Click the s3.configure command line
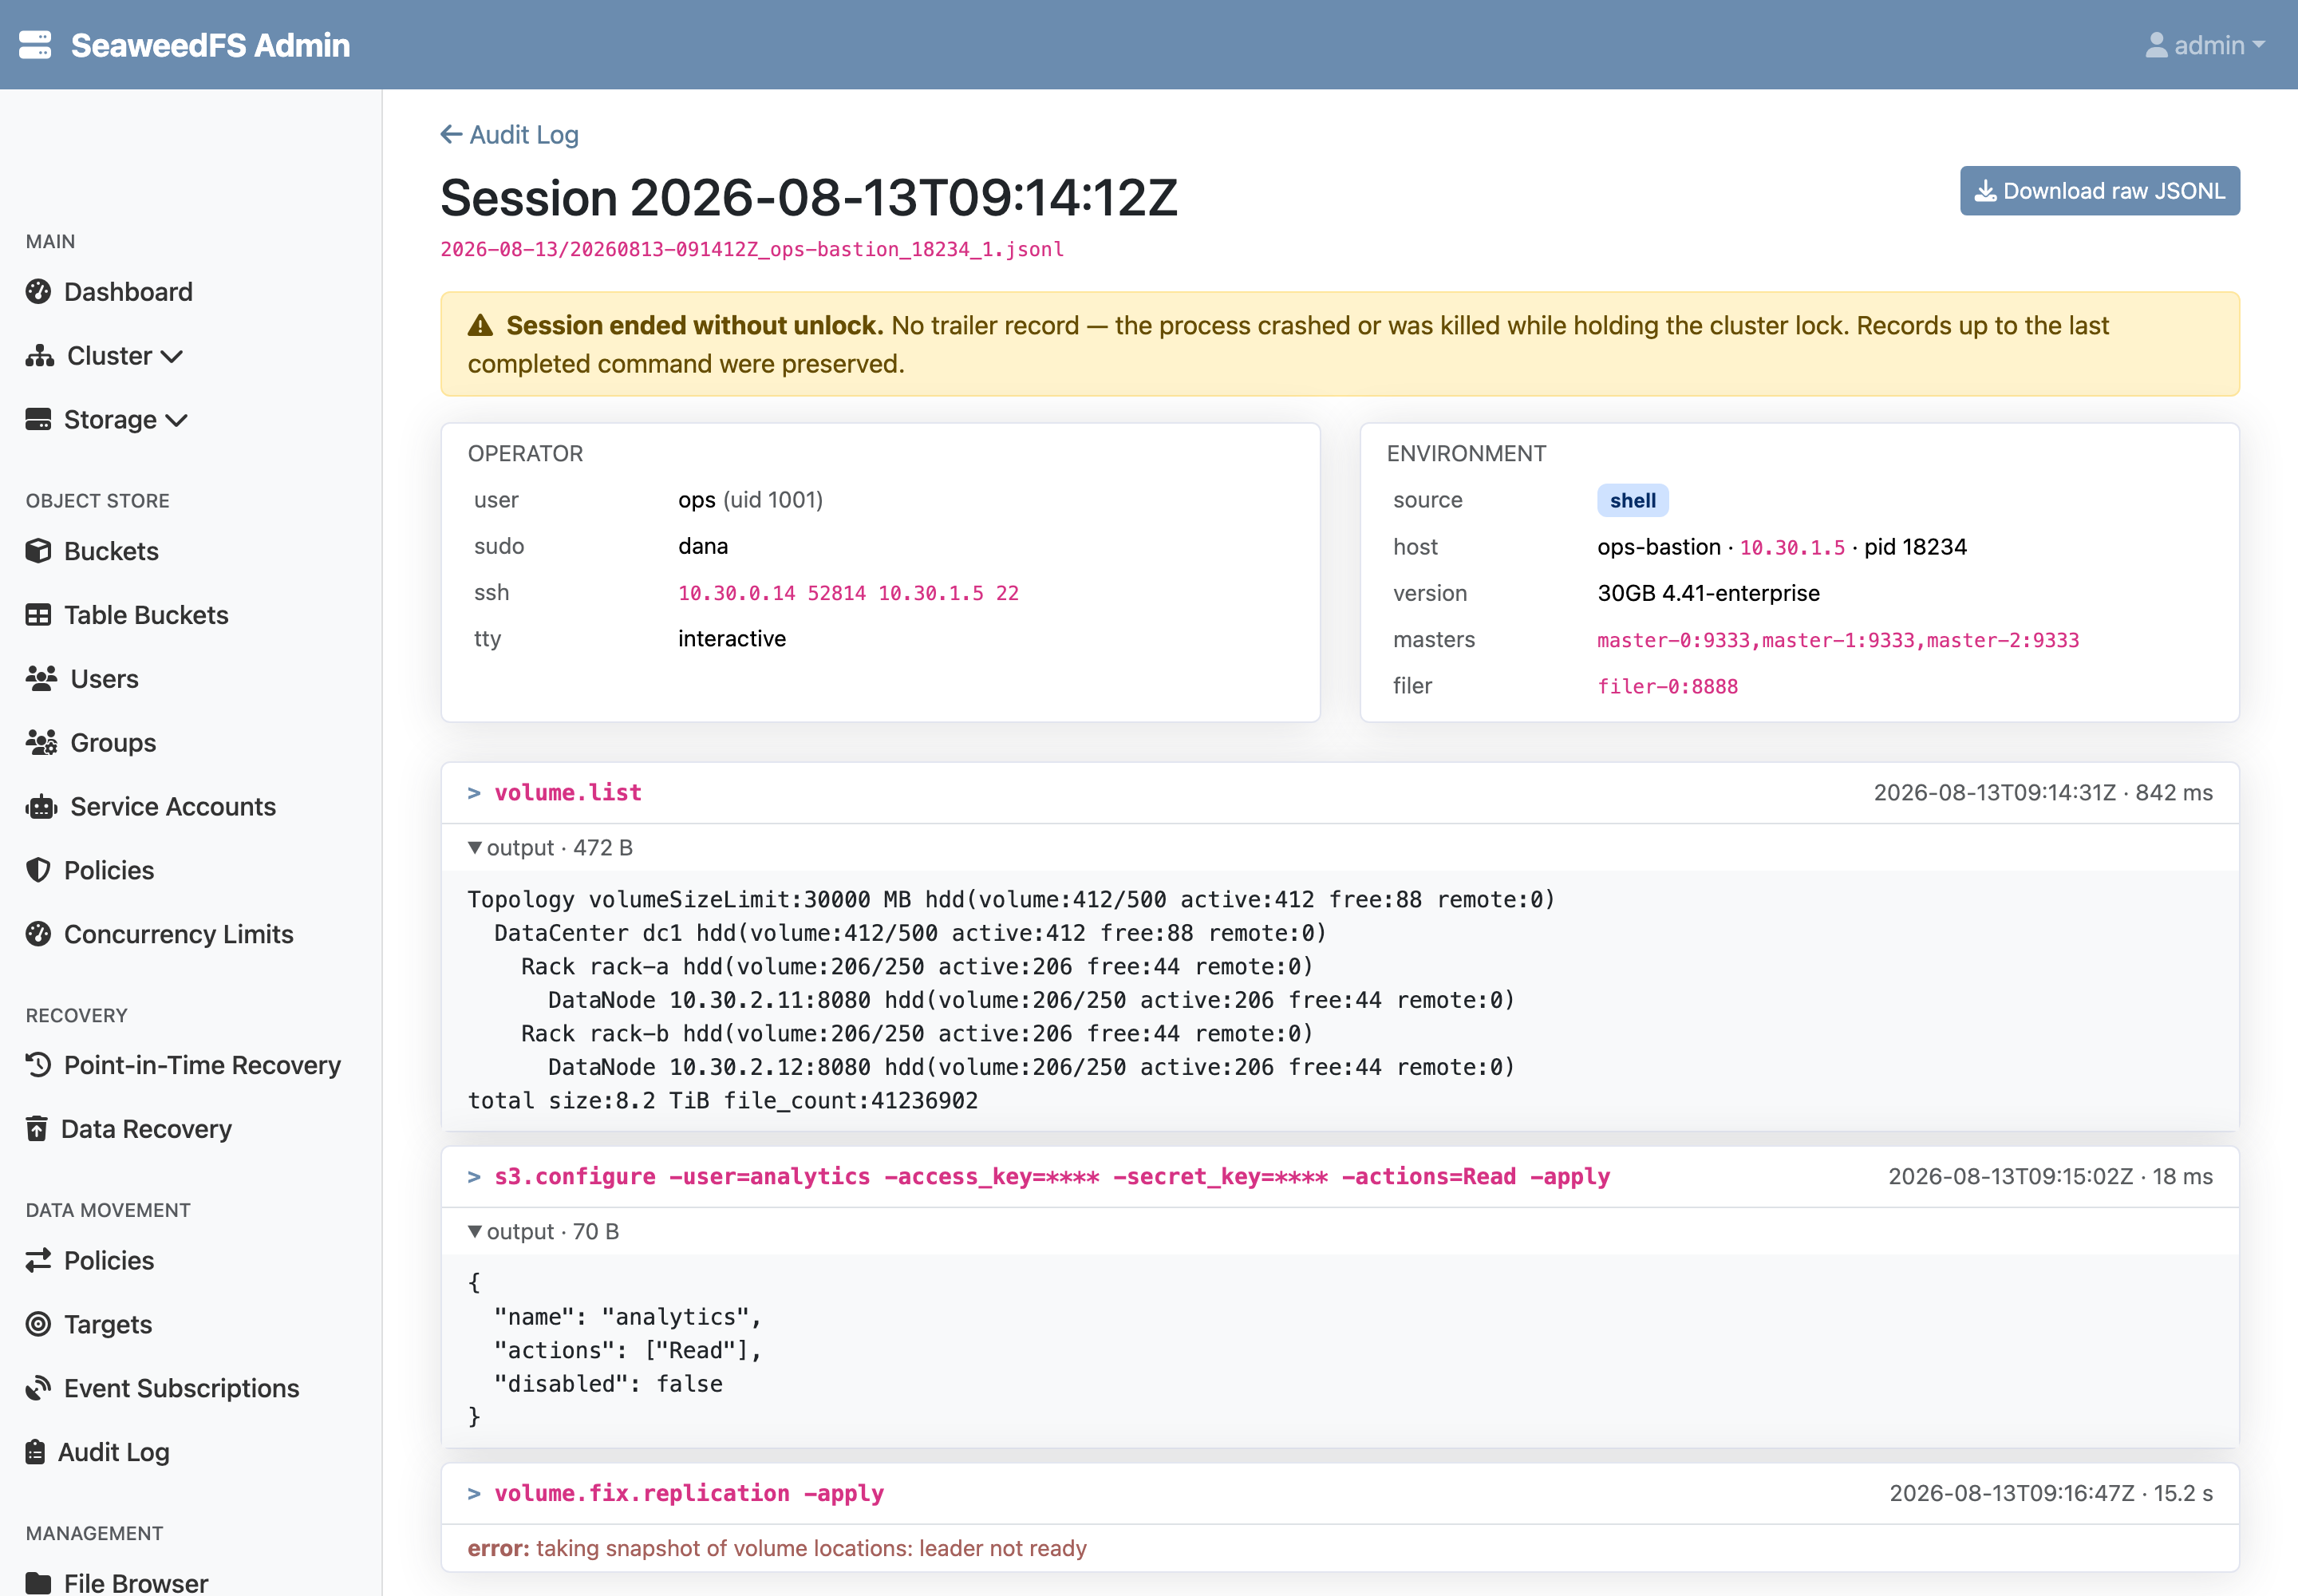2298x1596 pixels. (1052, 1177)
